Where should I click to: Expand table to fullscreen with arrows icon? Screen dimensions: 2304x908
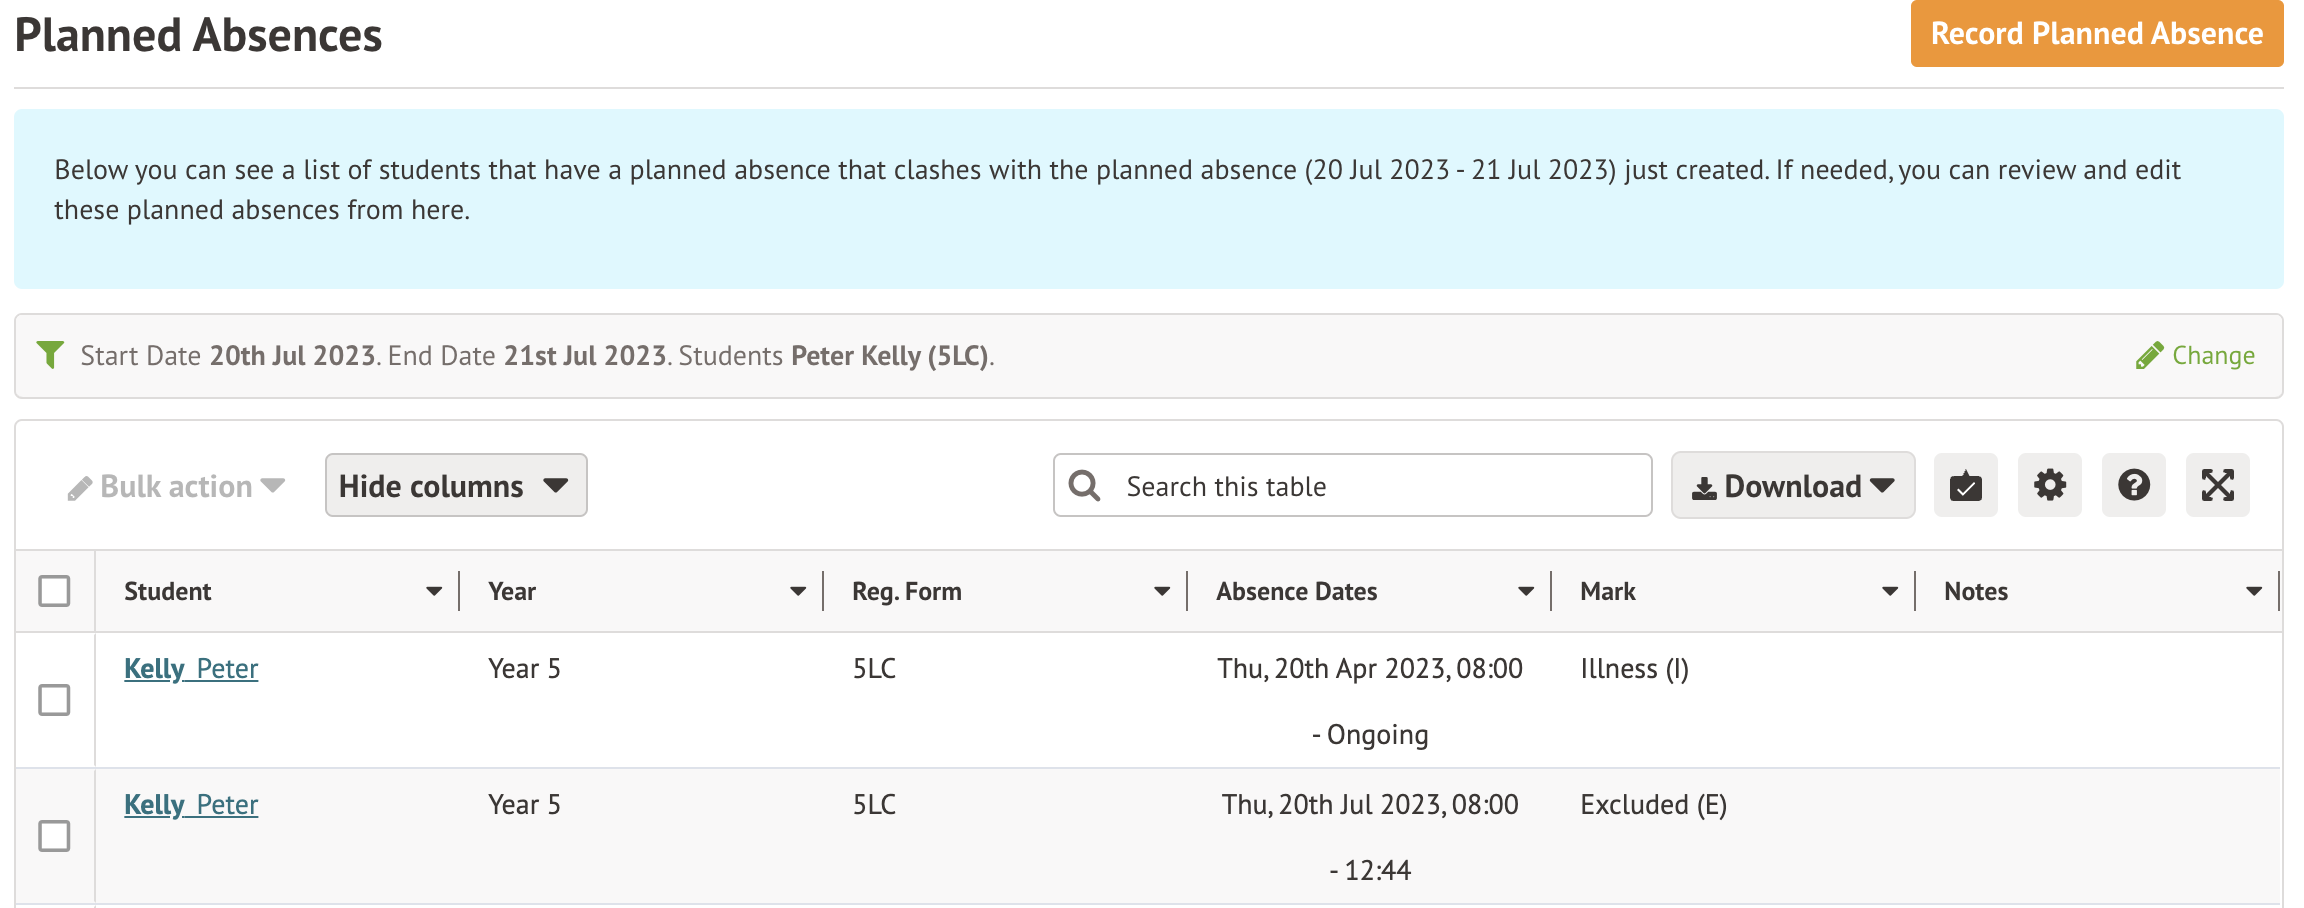(x=2217, y=486)
